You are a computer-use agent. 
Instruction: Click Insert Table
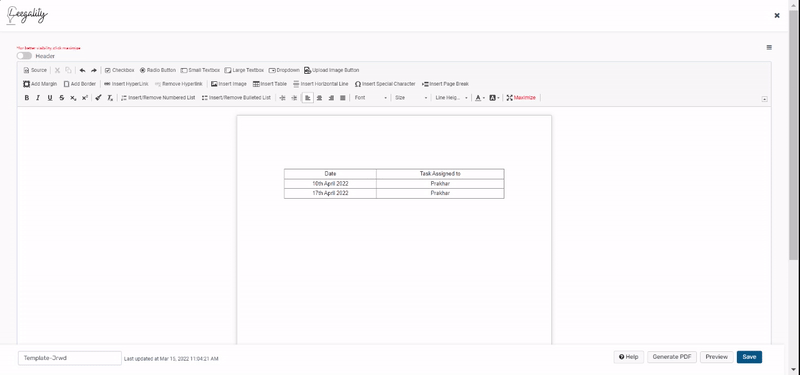click(x=270, y=84)
